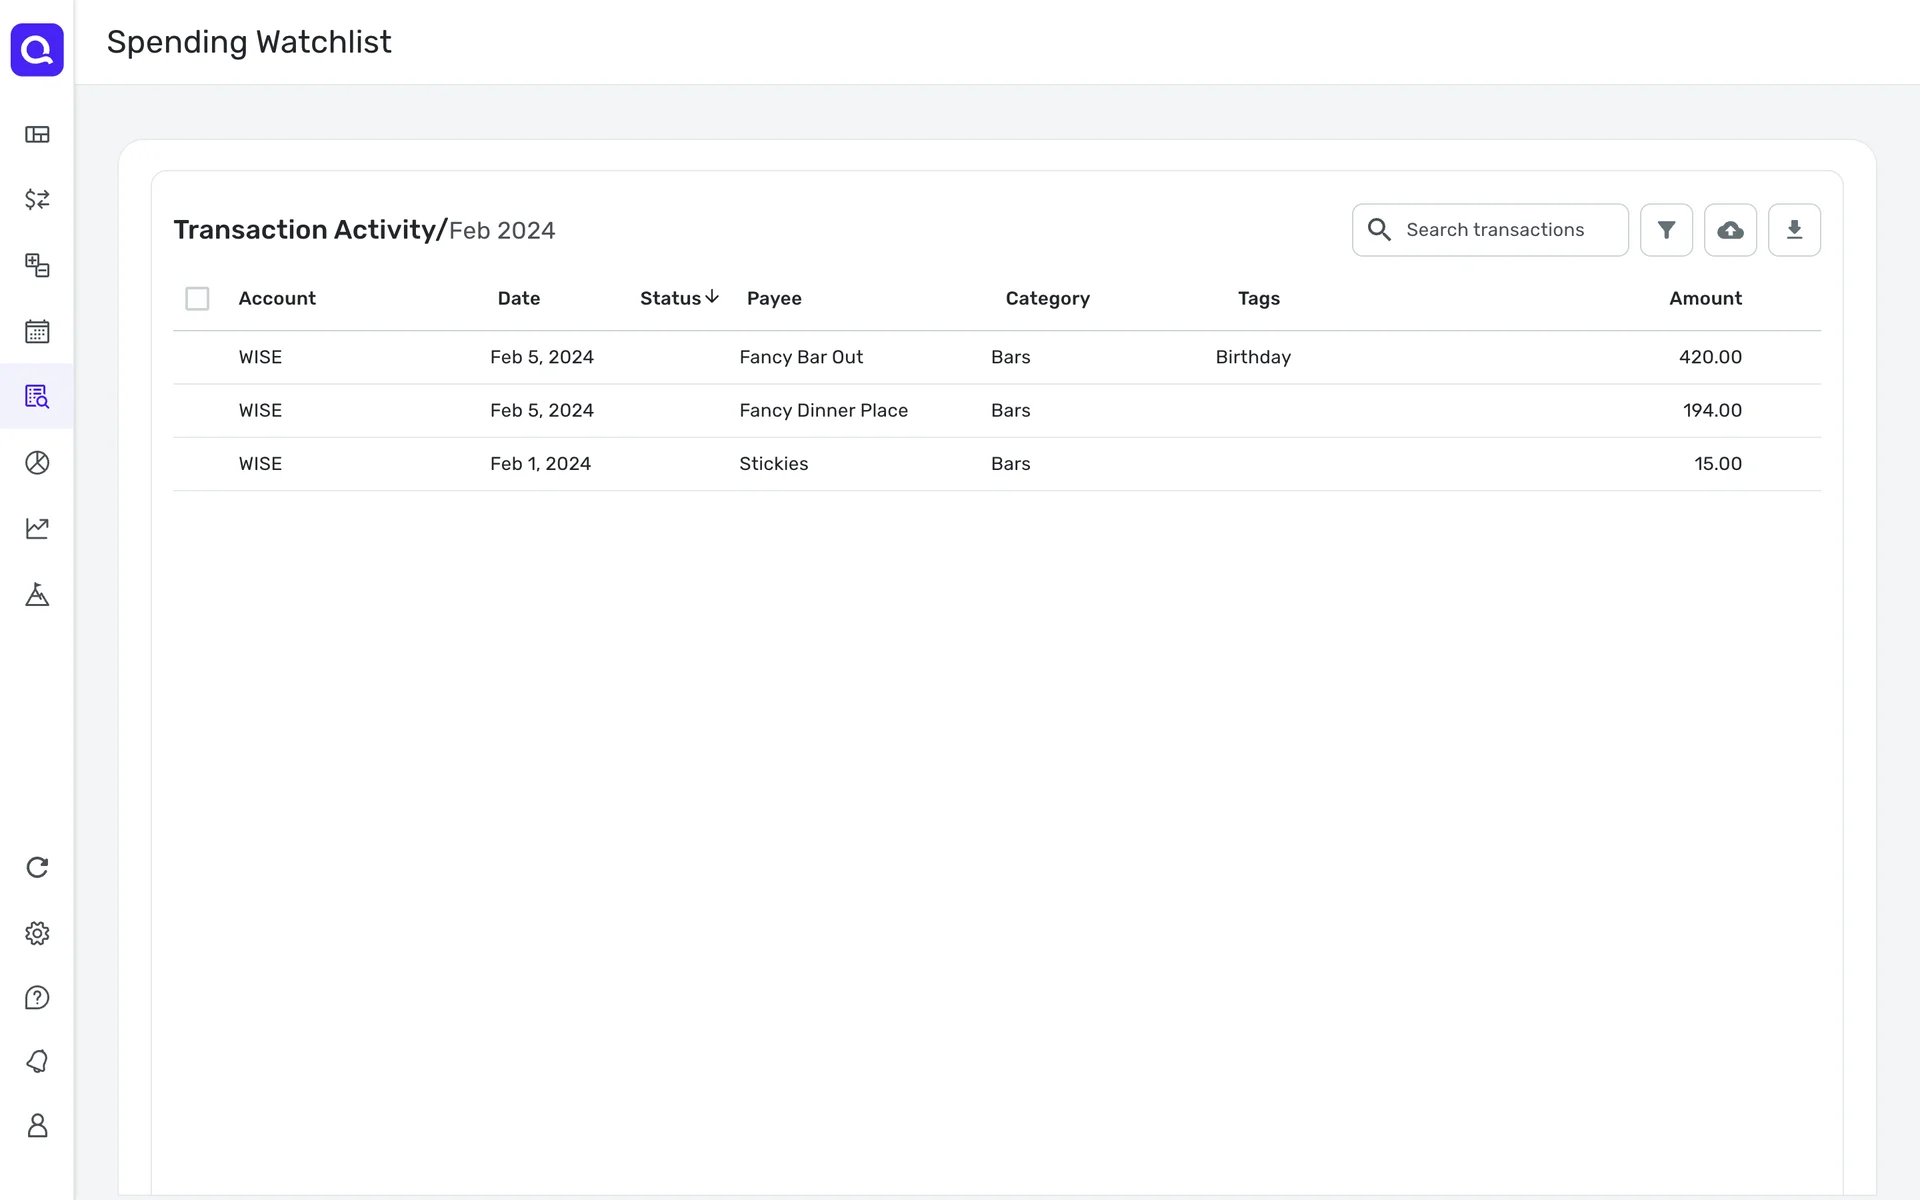Open the transactions dollar-arrows sidebar icon

click(x=37, y=200)
